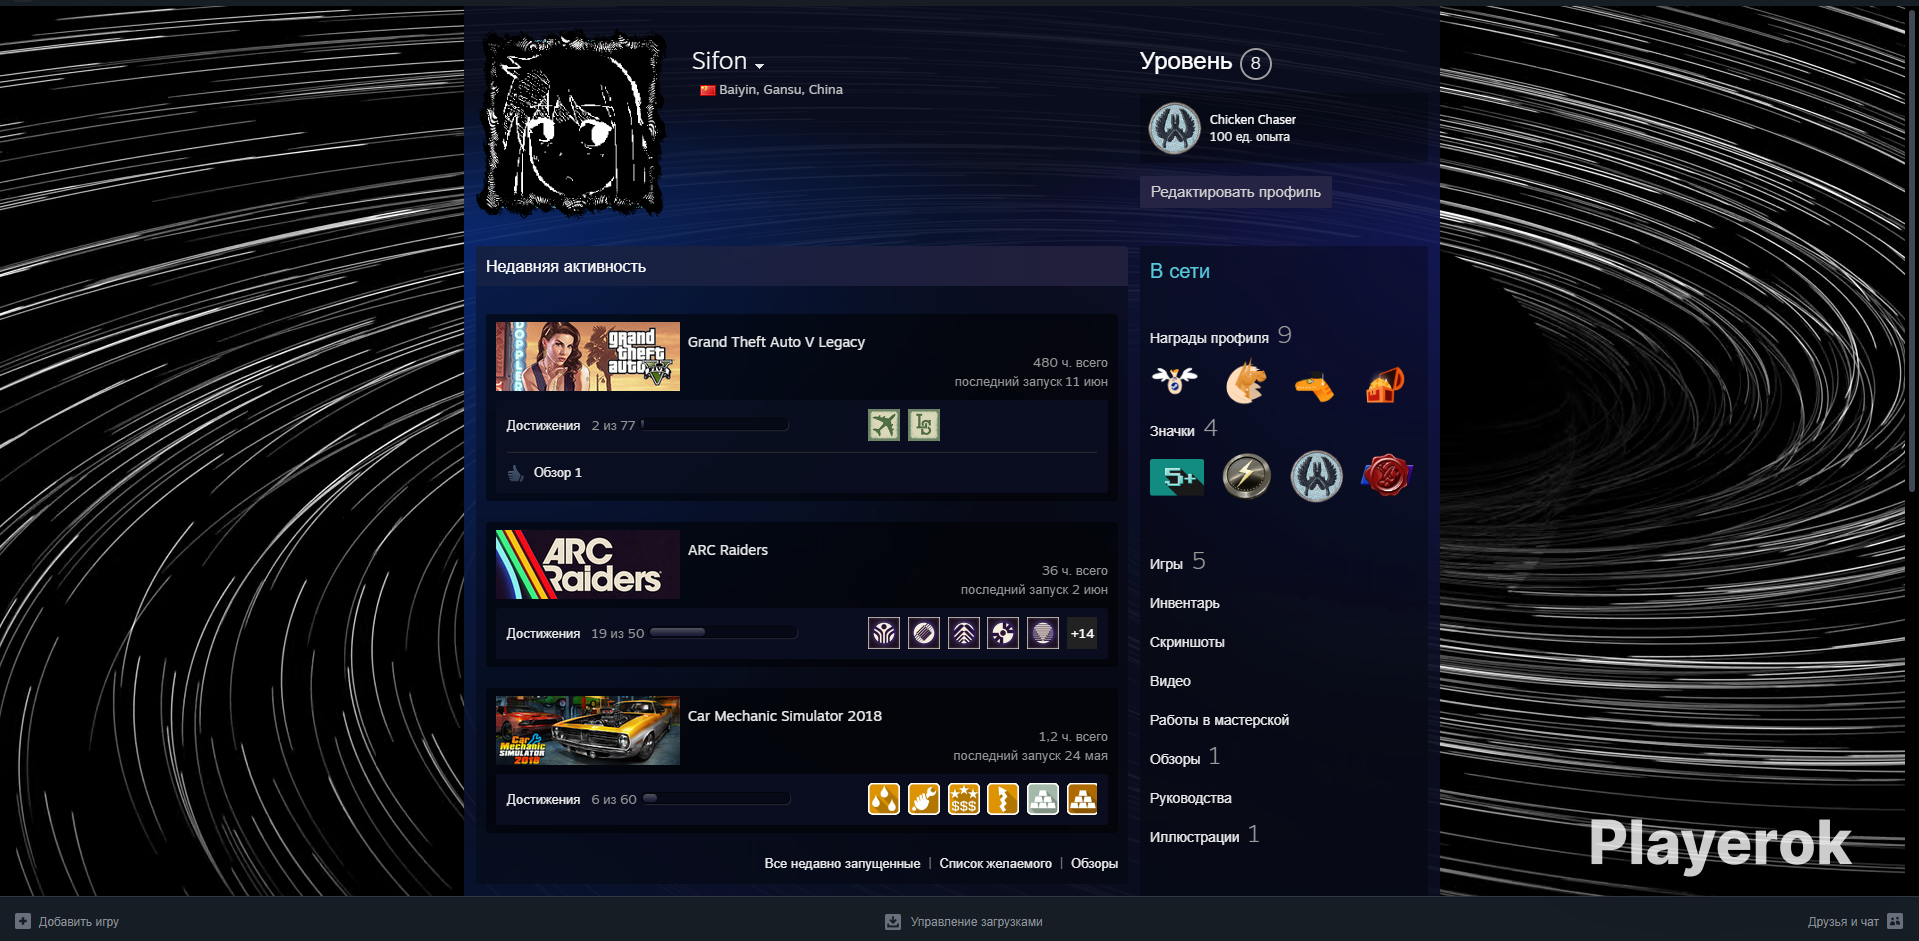The width and height of the screenshot is (1919, 941).
Task: Open the Sifon profile avatar image
Action: point(573,125)
